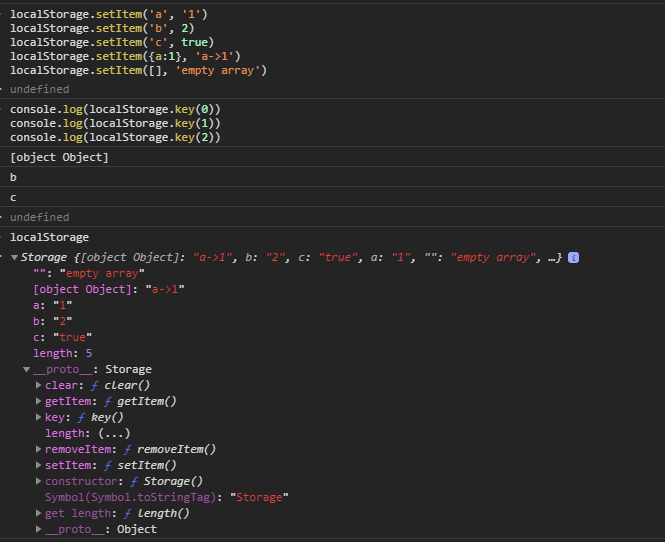Click the setItem([], 'empty array') code line
This screenshot has width=665, height=542.
[139, 70]
